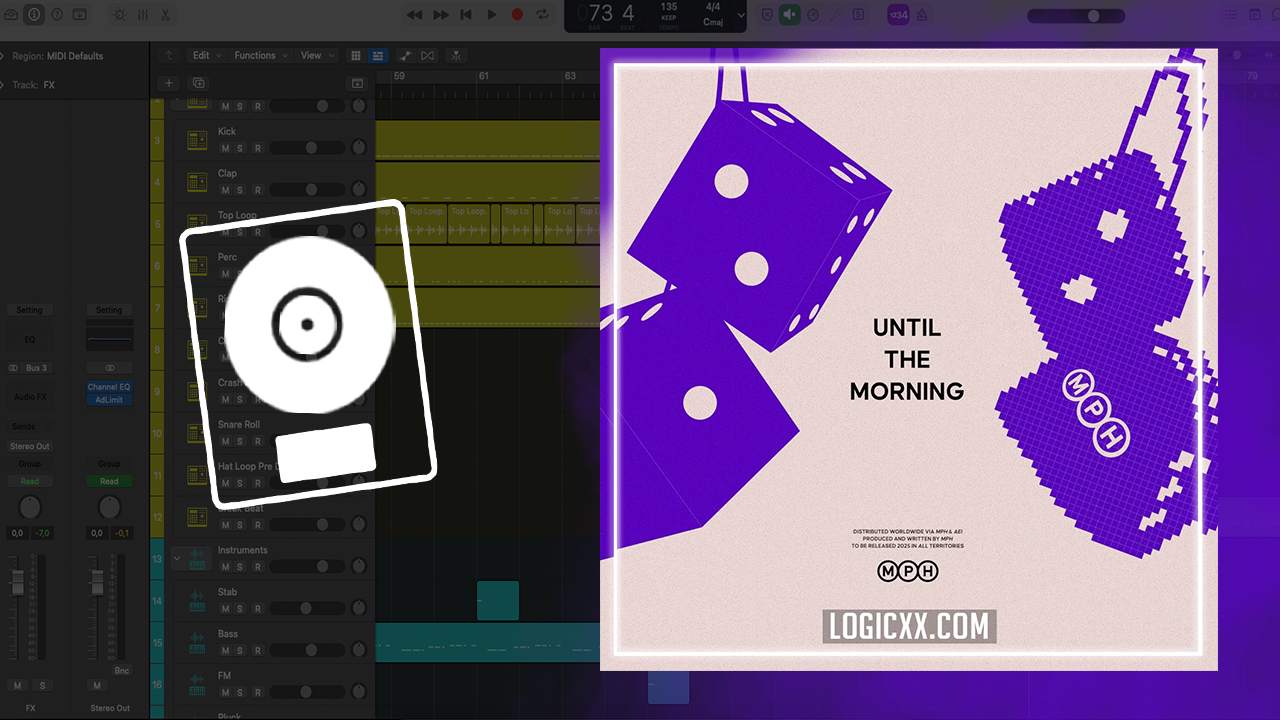Open the LCD display mode dropdown arrow

741,16
